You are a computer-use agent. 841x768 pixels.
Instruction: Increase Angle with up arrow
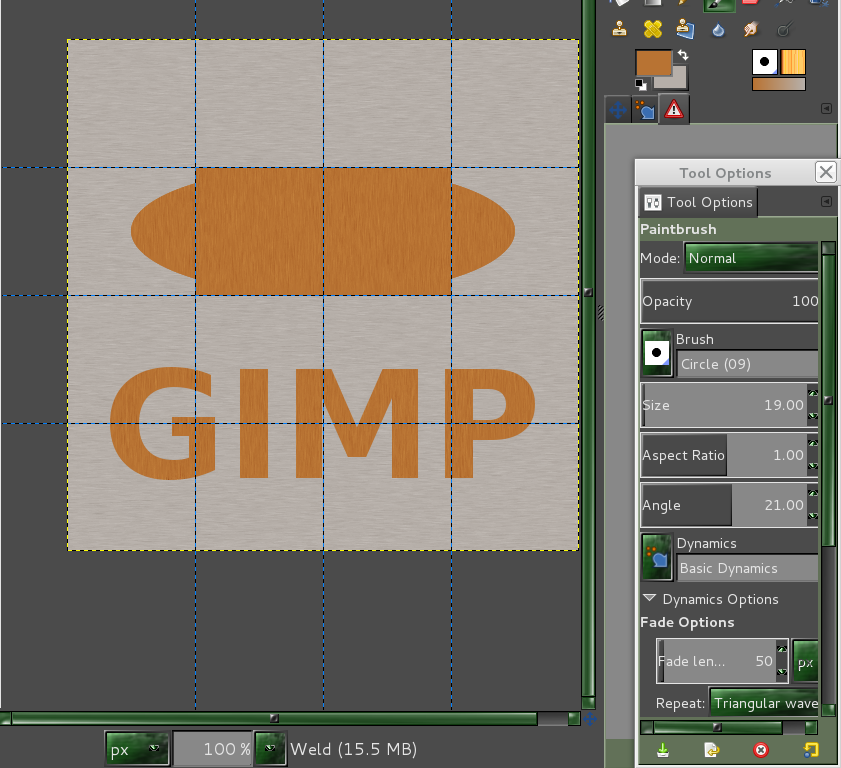pyautogui.click(x=813, y=493)
